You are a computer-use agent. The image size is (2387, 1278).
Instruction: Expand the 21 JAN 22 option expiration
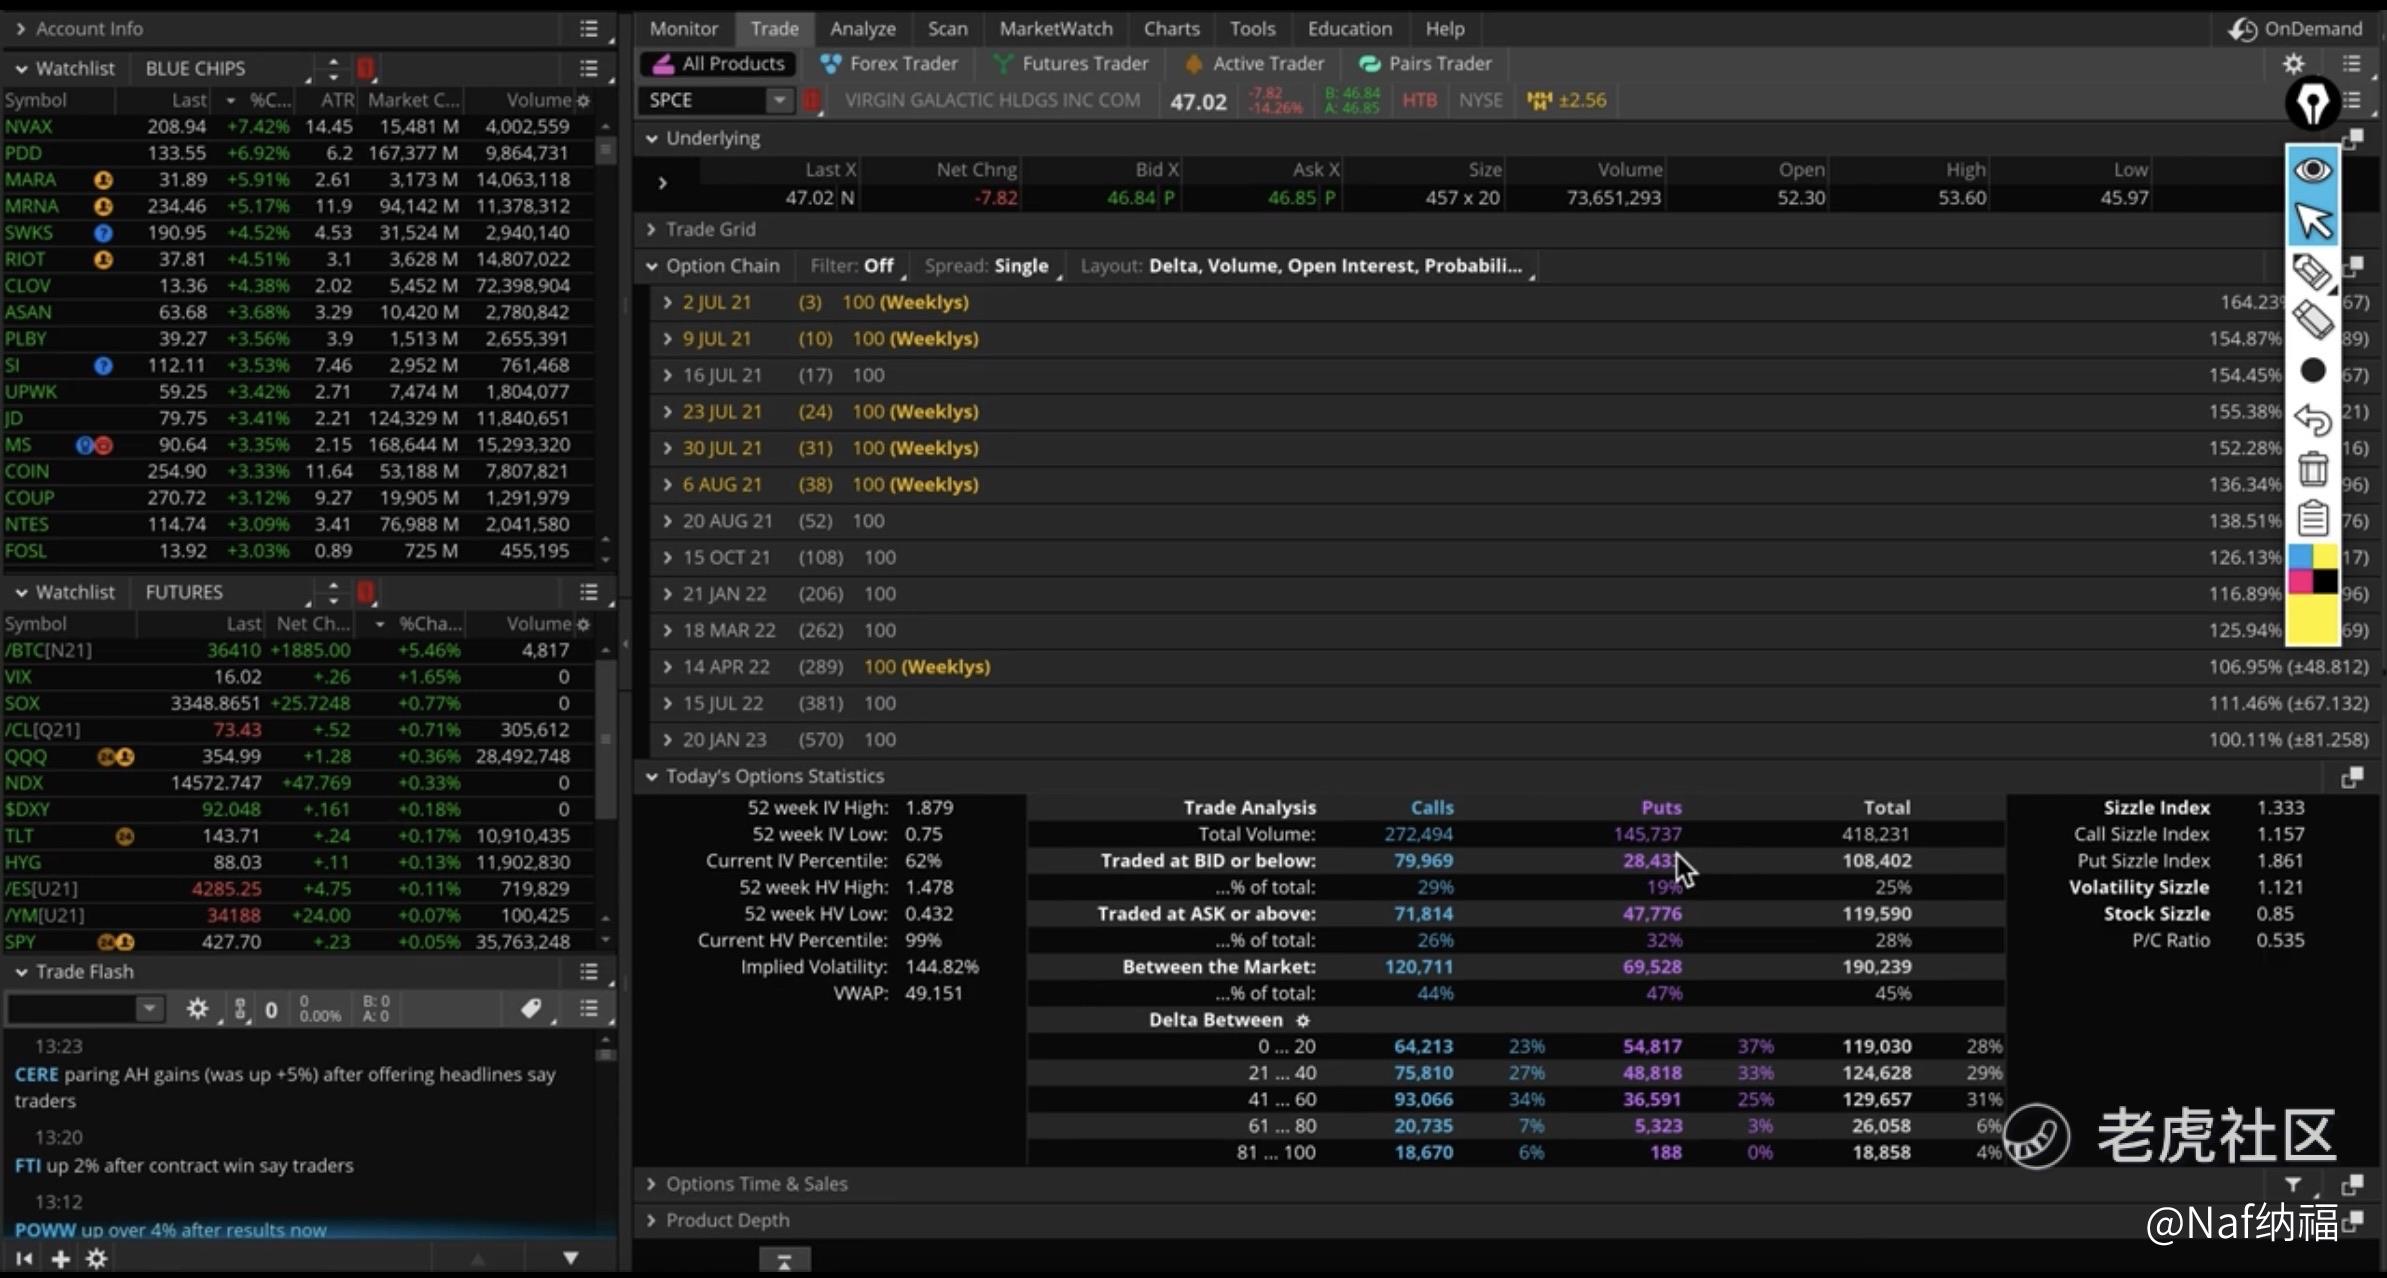(667, 594)
